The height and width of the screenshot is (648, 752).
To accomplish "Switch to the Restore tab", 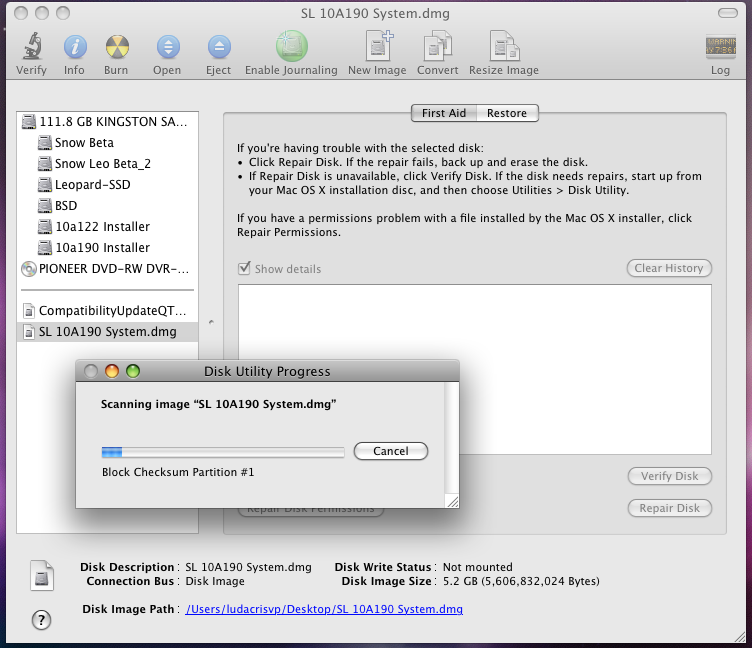I will (507, 113).
